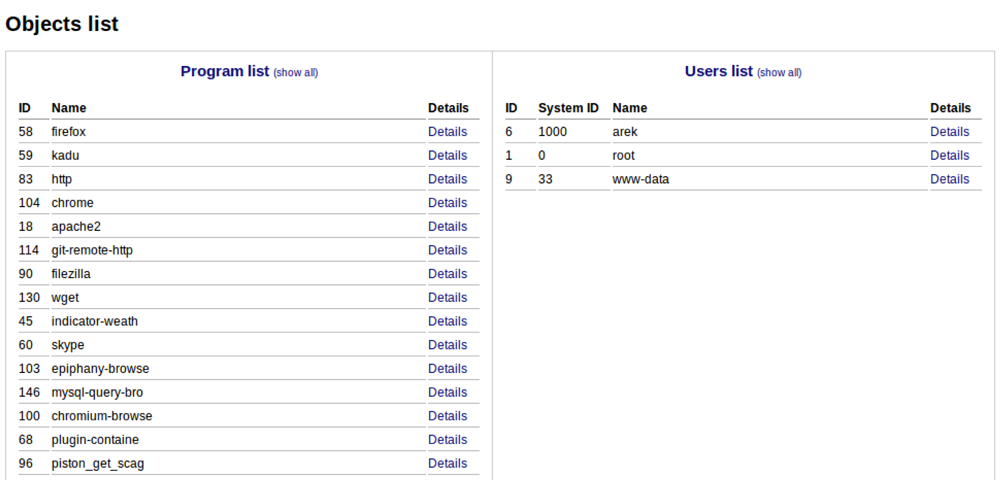Viewport: 1000px width, 480px height.
Task: Open Details for firefox program
Action: point(447,132)
